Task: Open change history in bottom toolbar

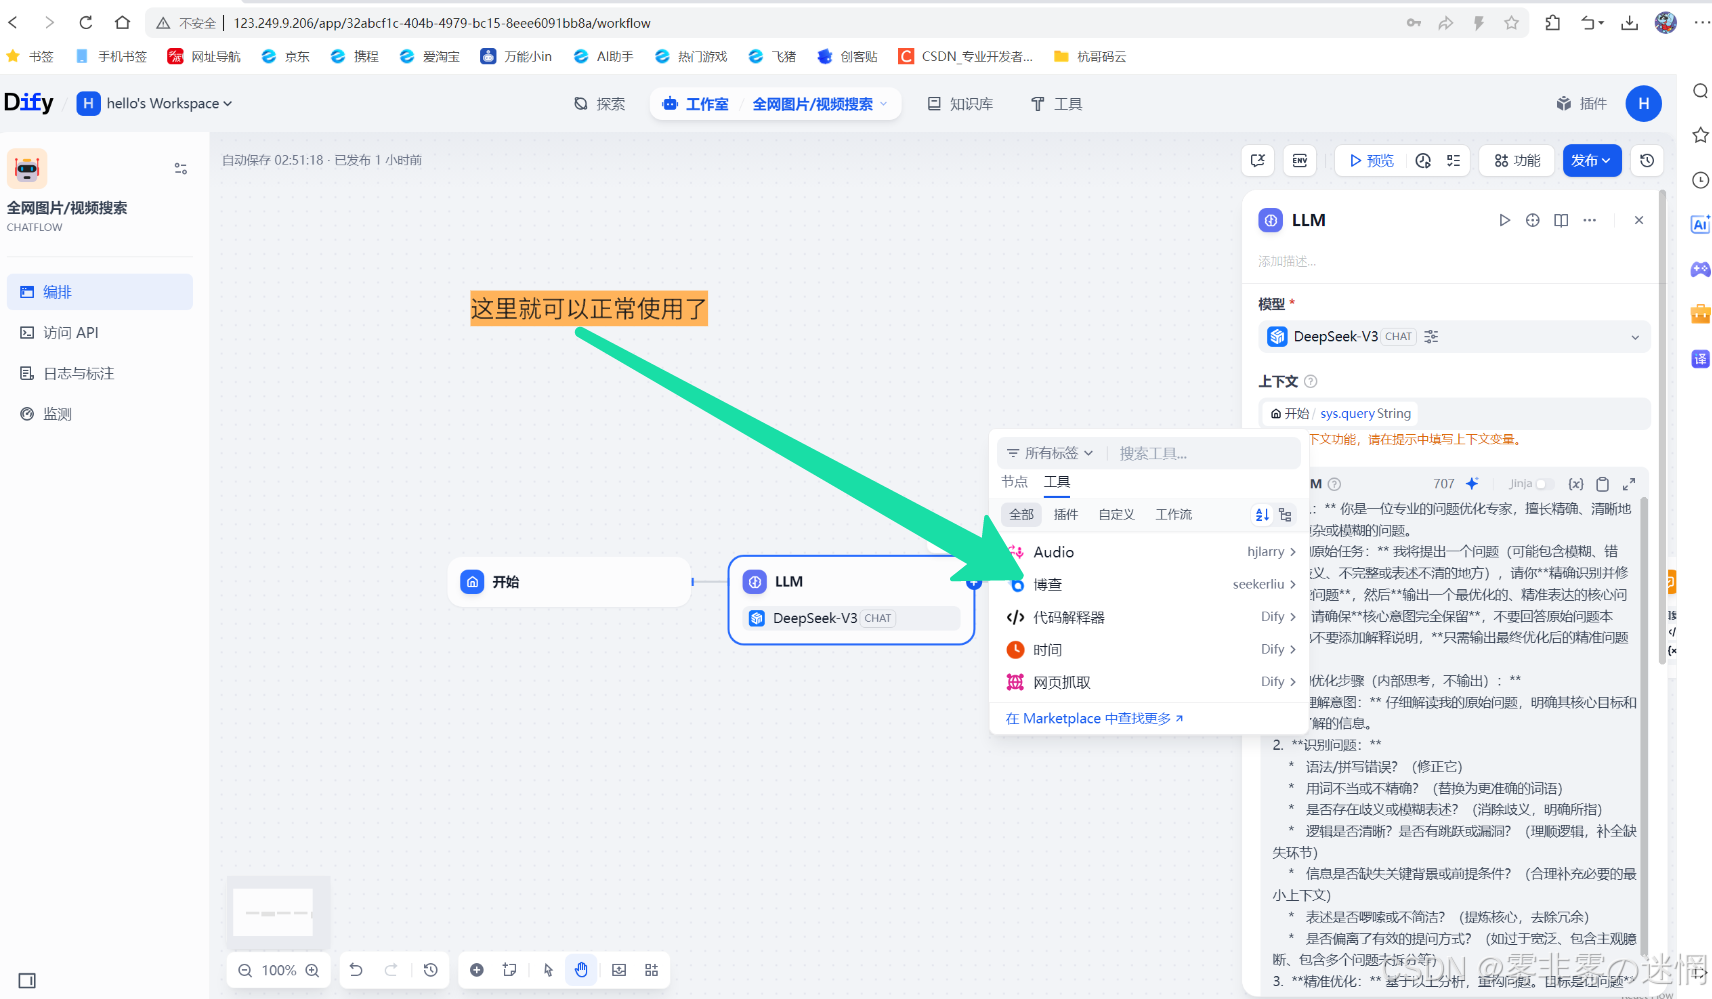Action: tap(431, 970)
